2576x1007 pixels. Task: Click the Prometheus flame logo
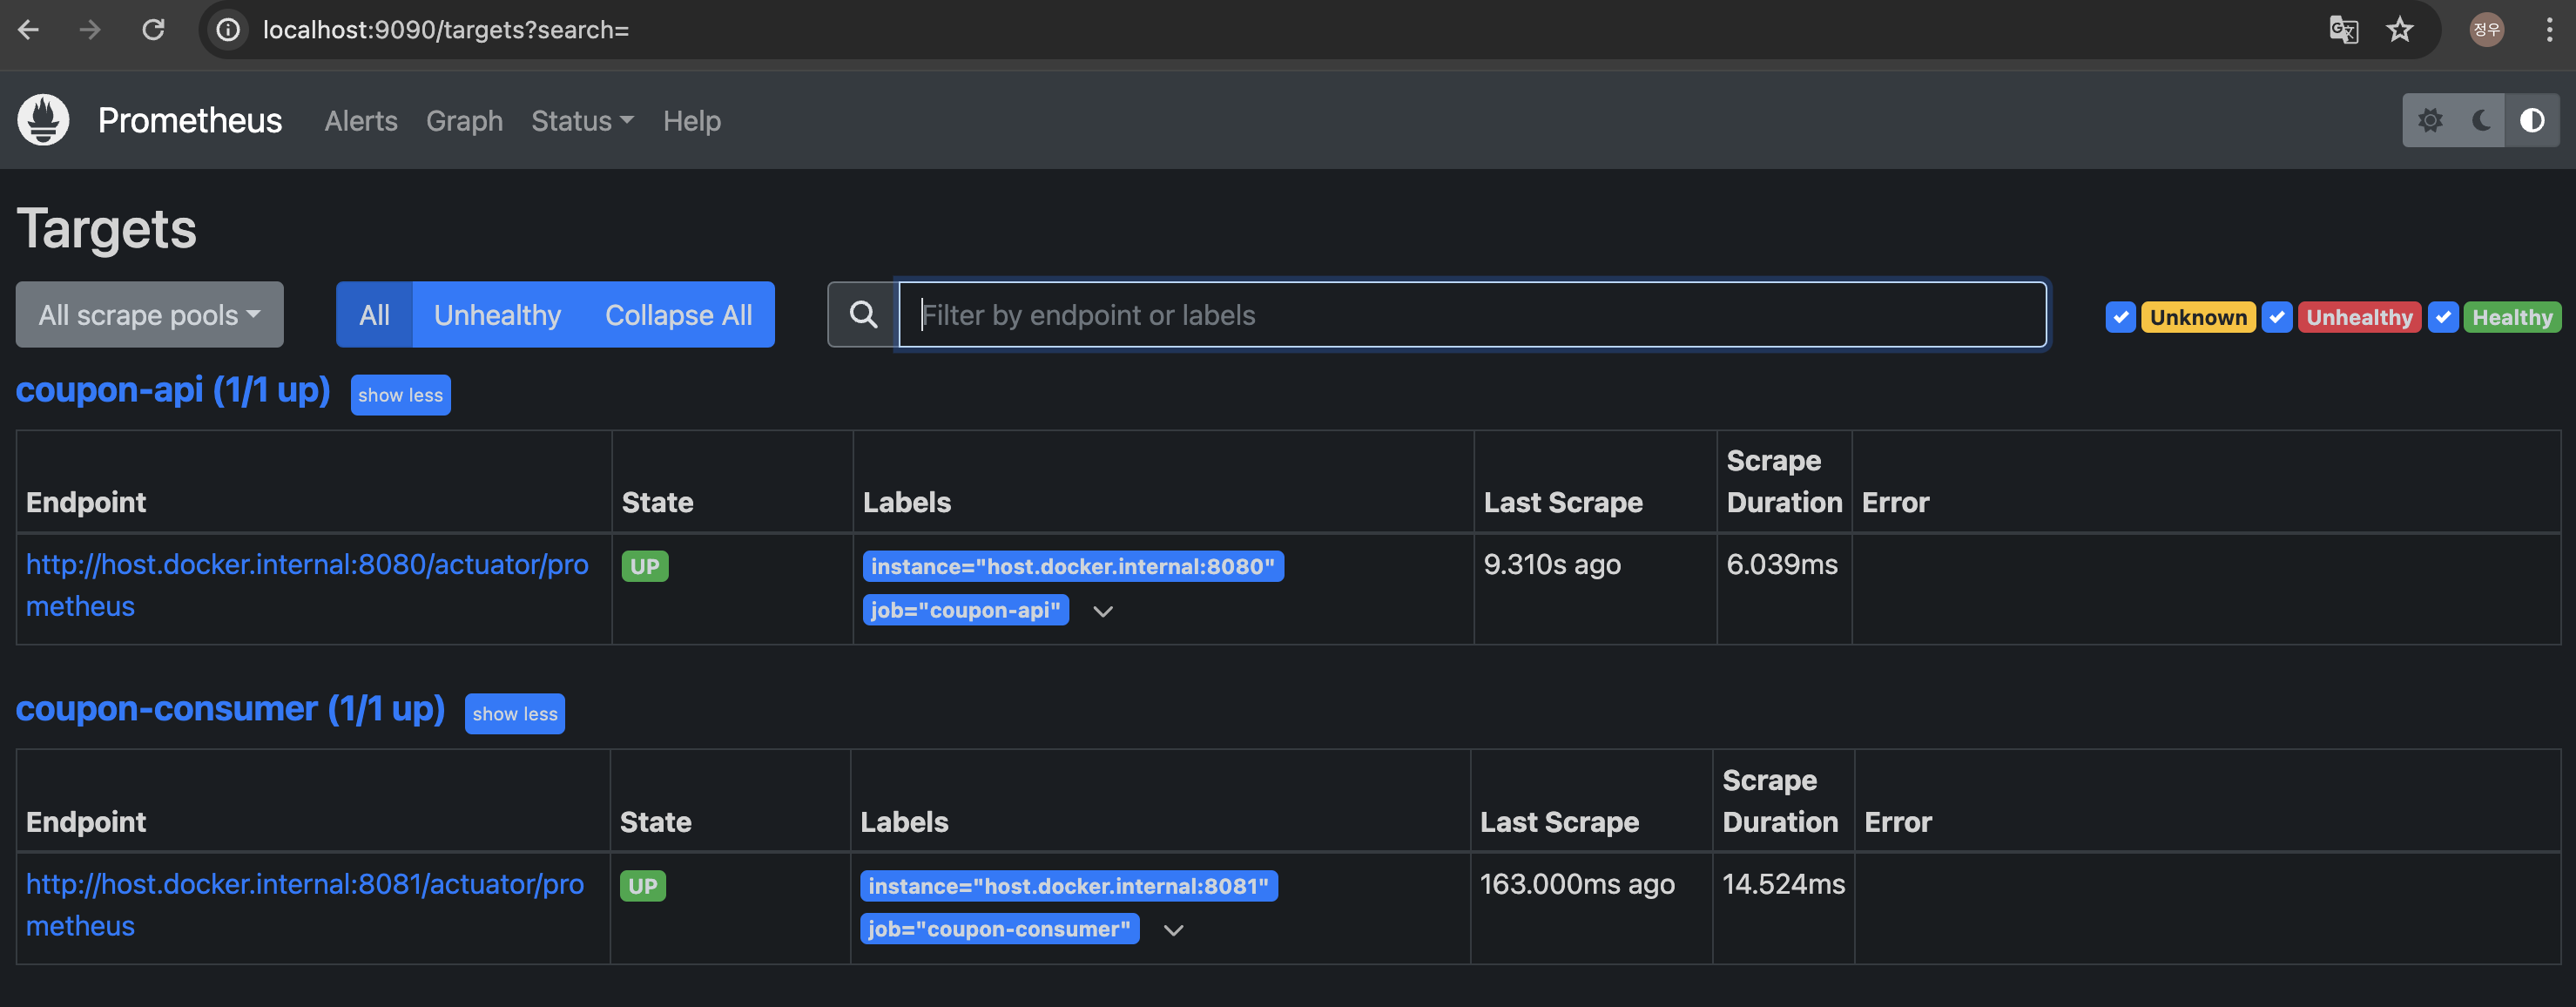coord(43,120)
